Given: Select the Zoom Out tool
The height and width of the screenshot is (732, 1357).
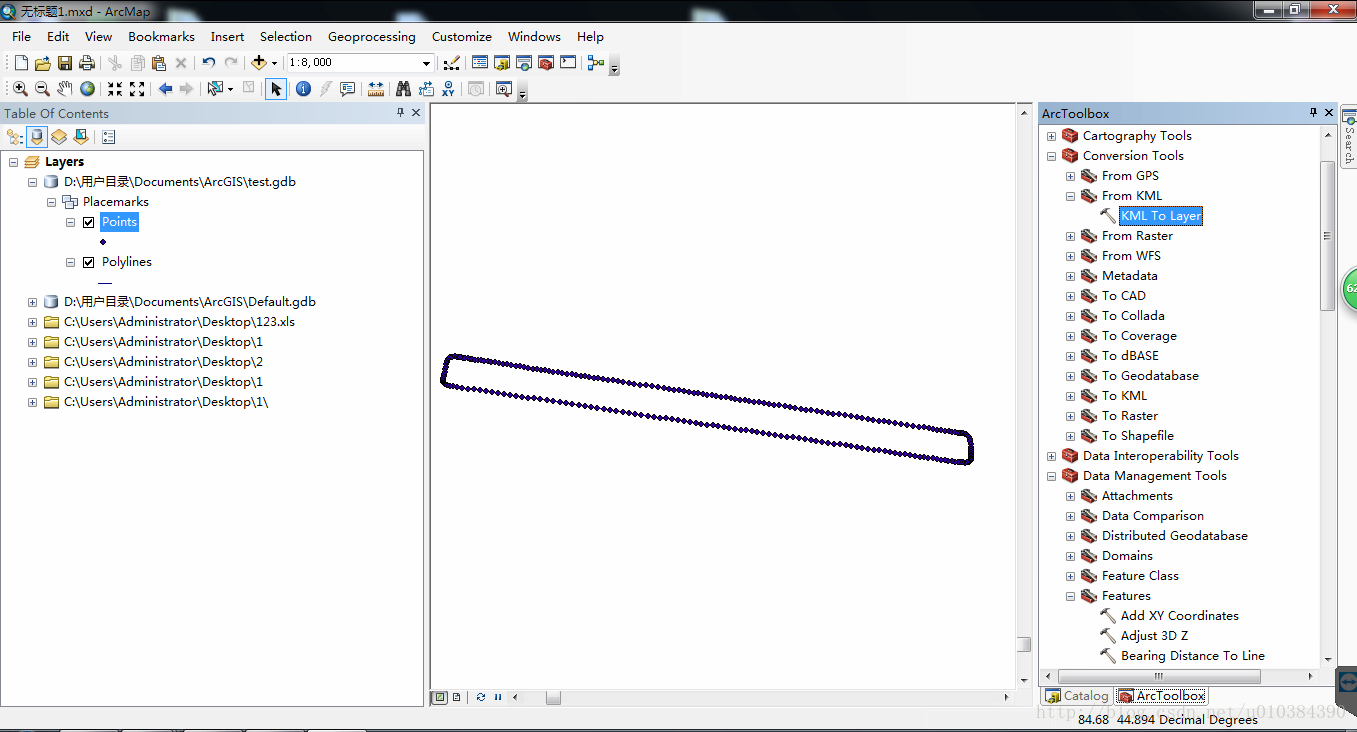Looking at the screenshot, I should [x=42, y=89].
